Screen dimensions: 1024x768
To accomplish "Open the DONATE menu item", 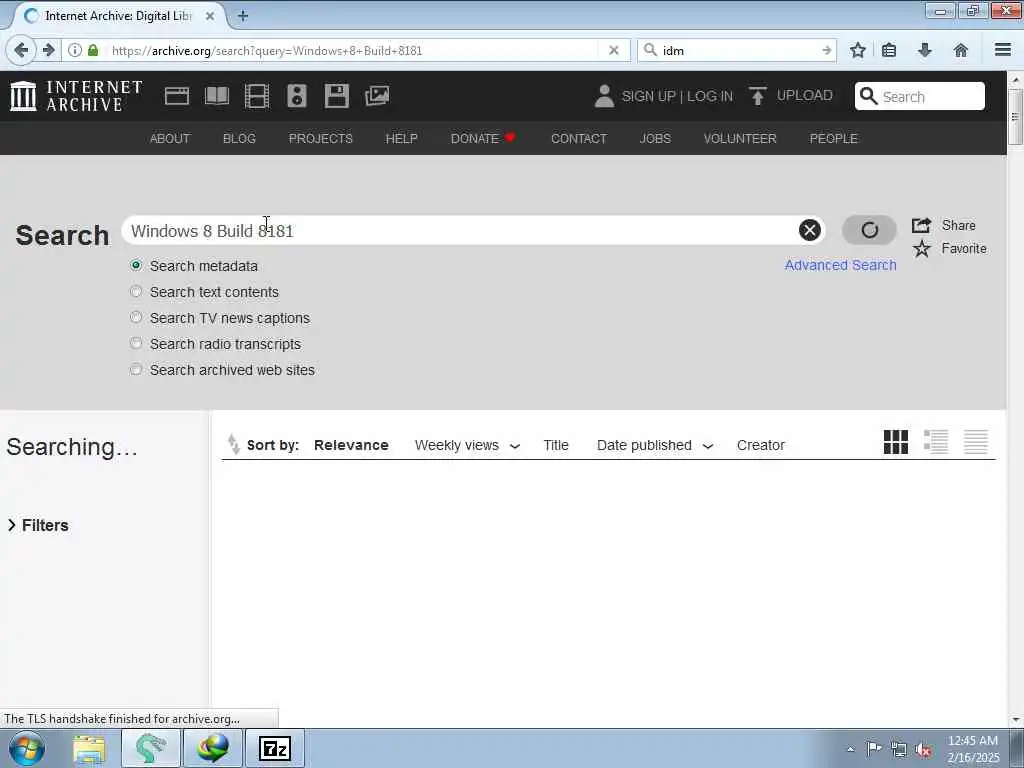I will click(483, 138).
